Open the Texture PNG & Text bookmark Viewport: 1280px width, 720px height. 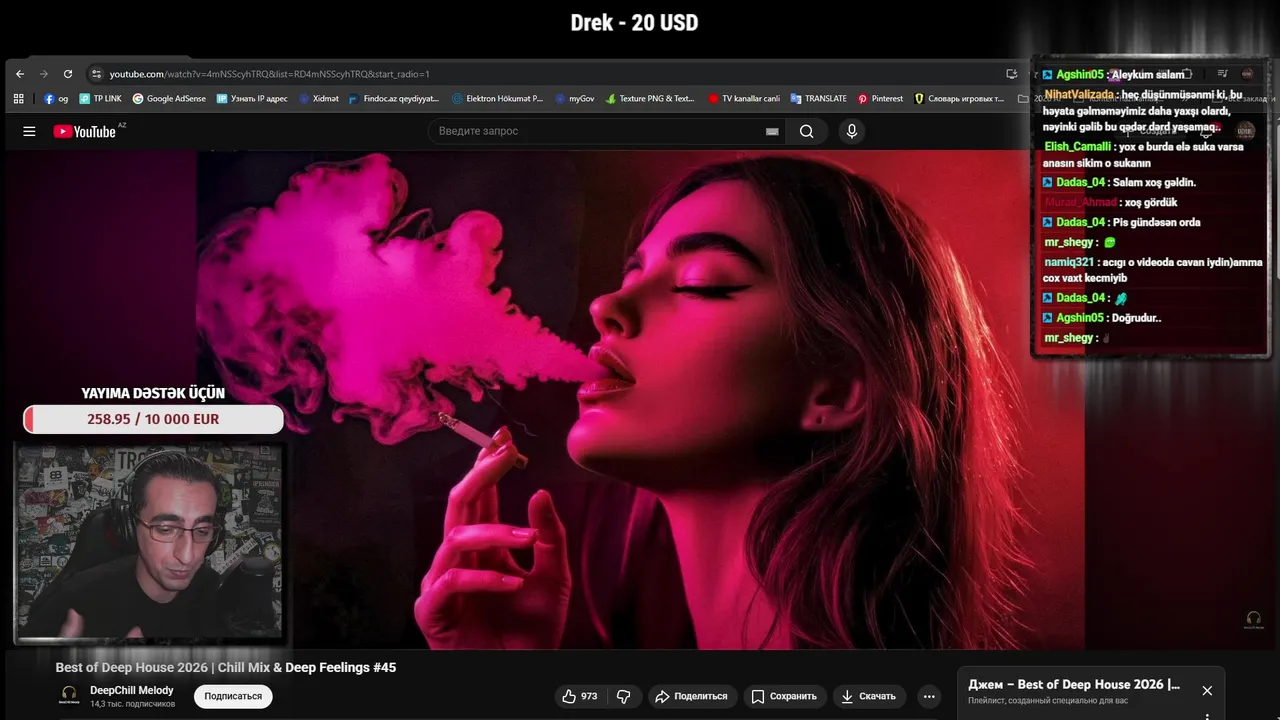(x=650, y=99)
